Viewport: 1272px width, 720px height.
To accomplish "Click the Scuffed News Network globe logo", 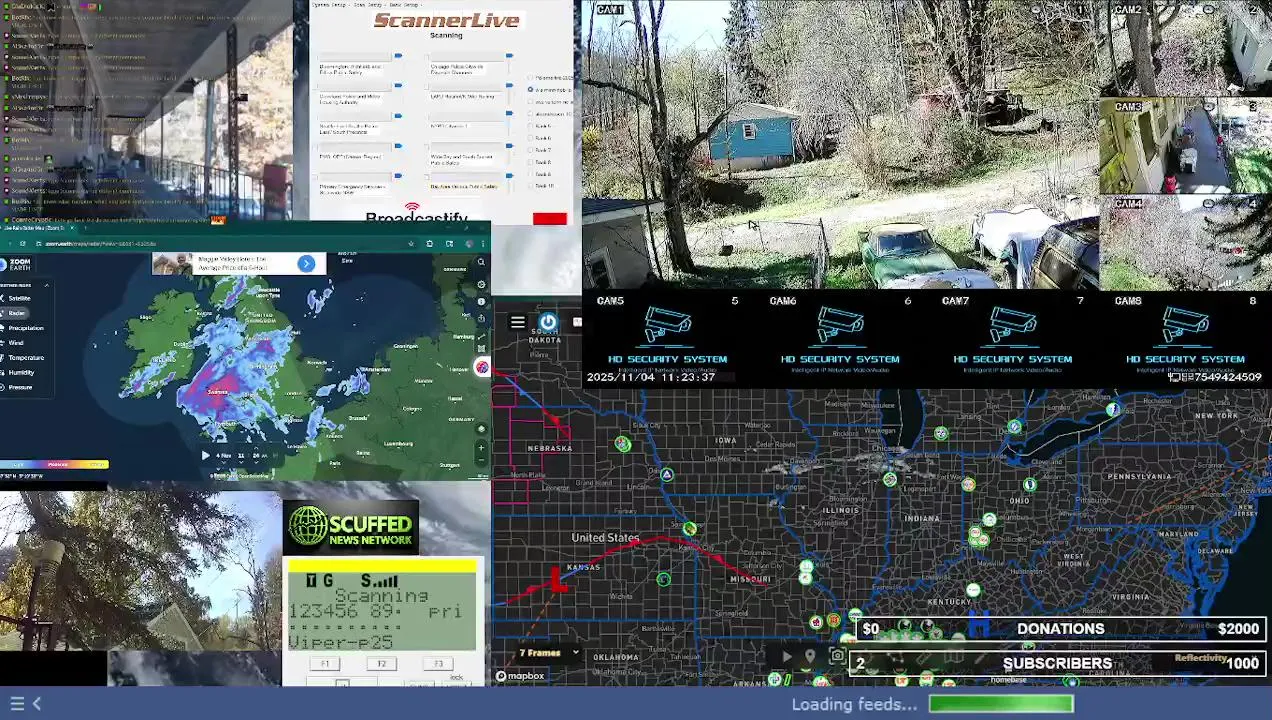I will click(x=306, y=527).
